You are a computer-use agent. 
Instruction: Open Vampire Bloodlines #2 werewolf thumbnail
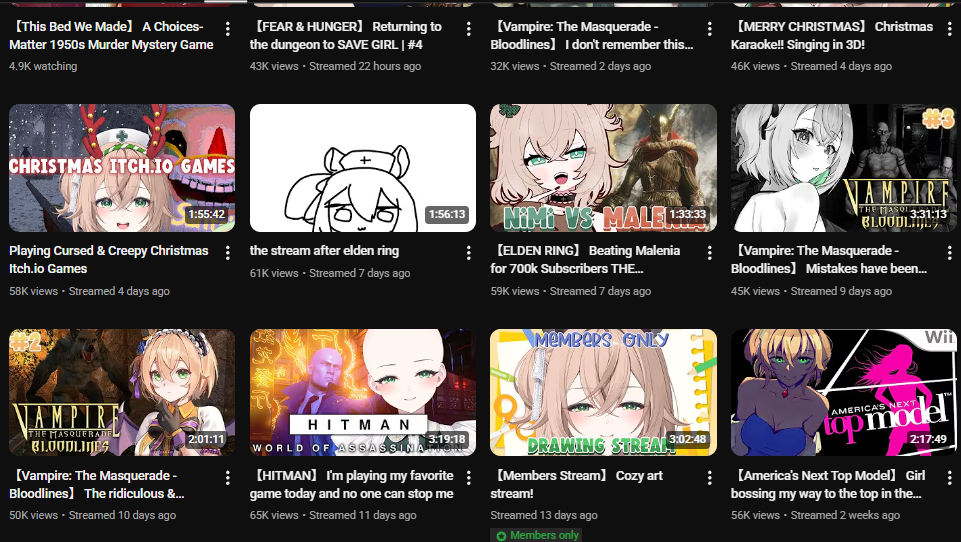(x=122, y=392)
